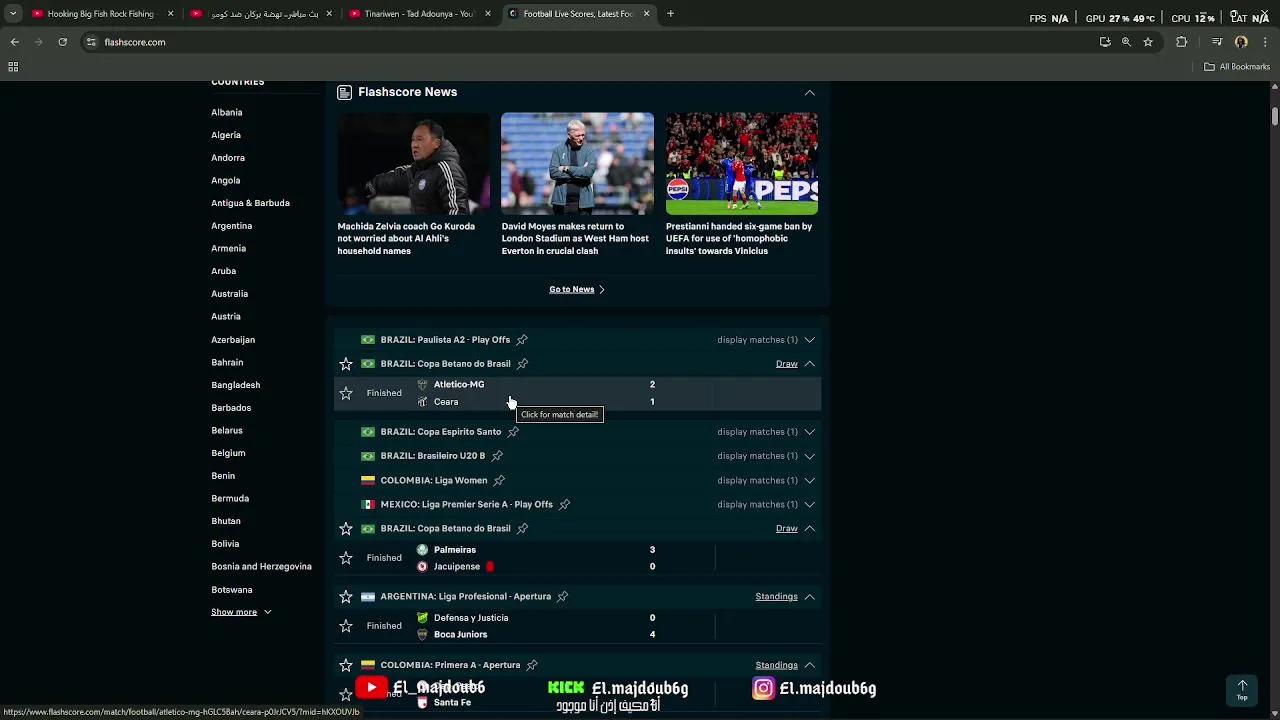Pin the Brasileiro U20 B league
Image resolution: width=1280 pixels, height=720 pixels.
tap(497, 456)
